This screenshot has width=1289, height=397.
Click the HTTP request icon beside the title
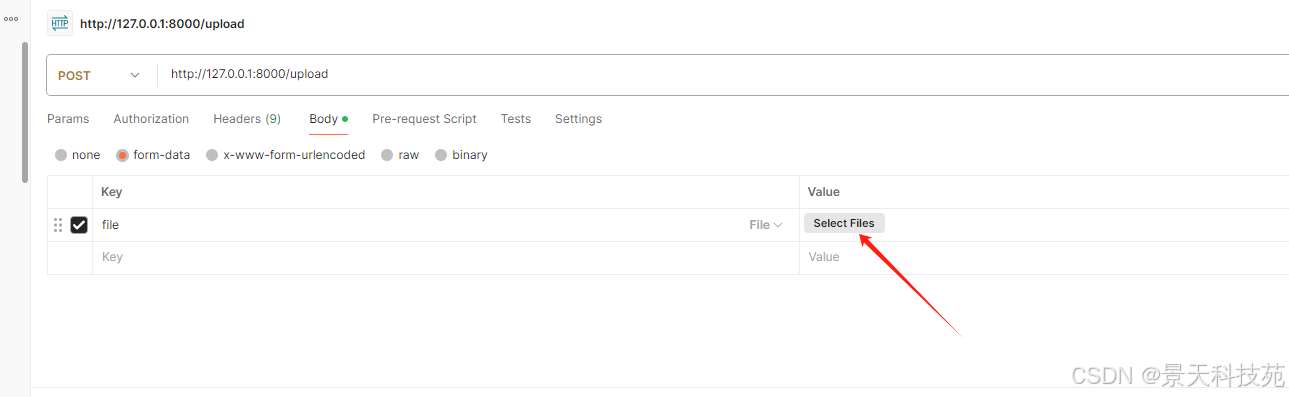pyautogui.click(x=60, y=23)
